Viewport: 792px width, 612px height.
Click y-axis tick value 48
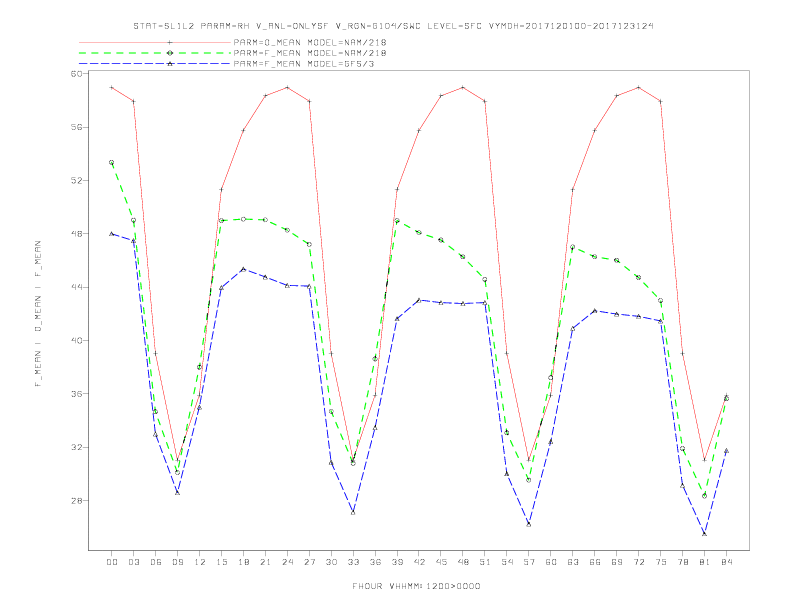[x=76, y=234]
